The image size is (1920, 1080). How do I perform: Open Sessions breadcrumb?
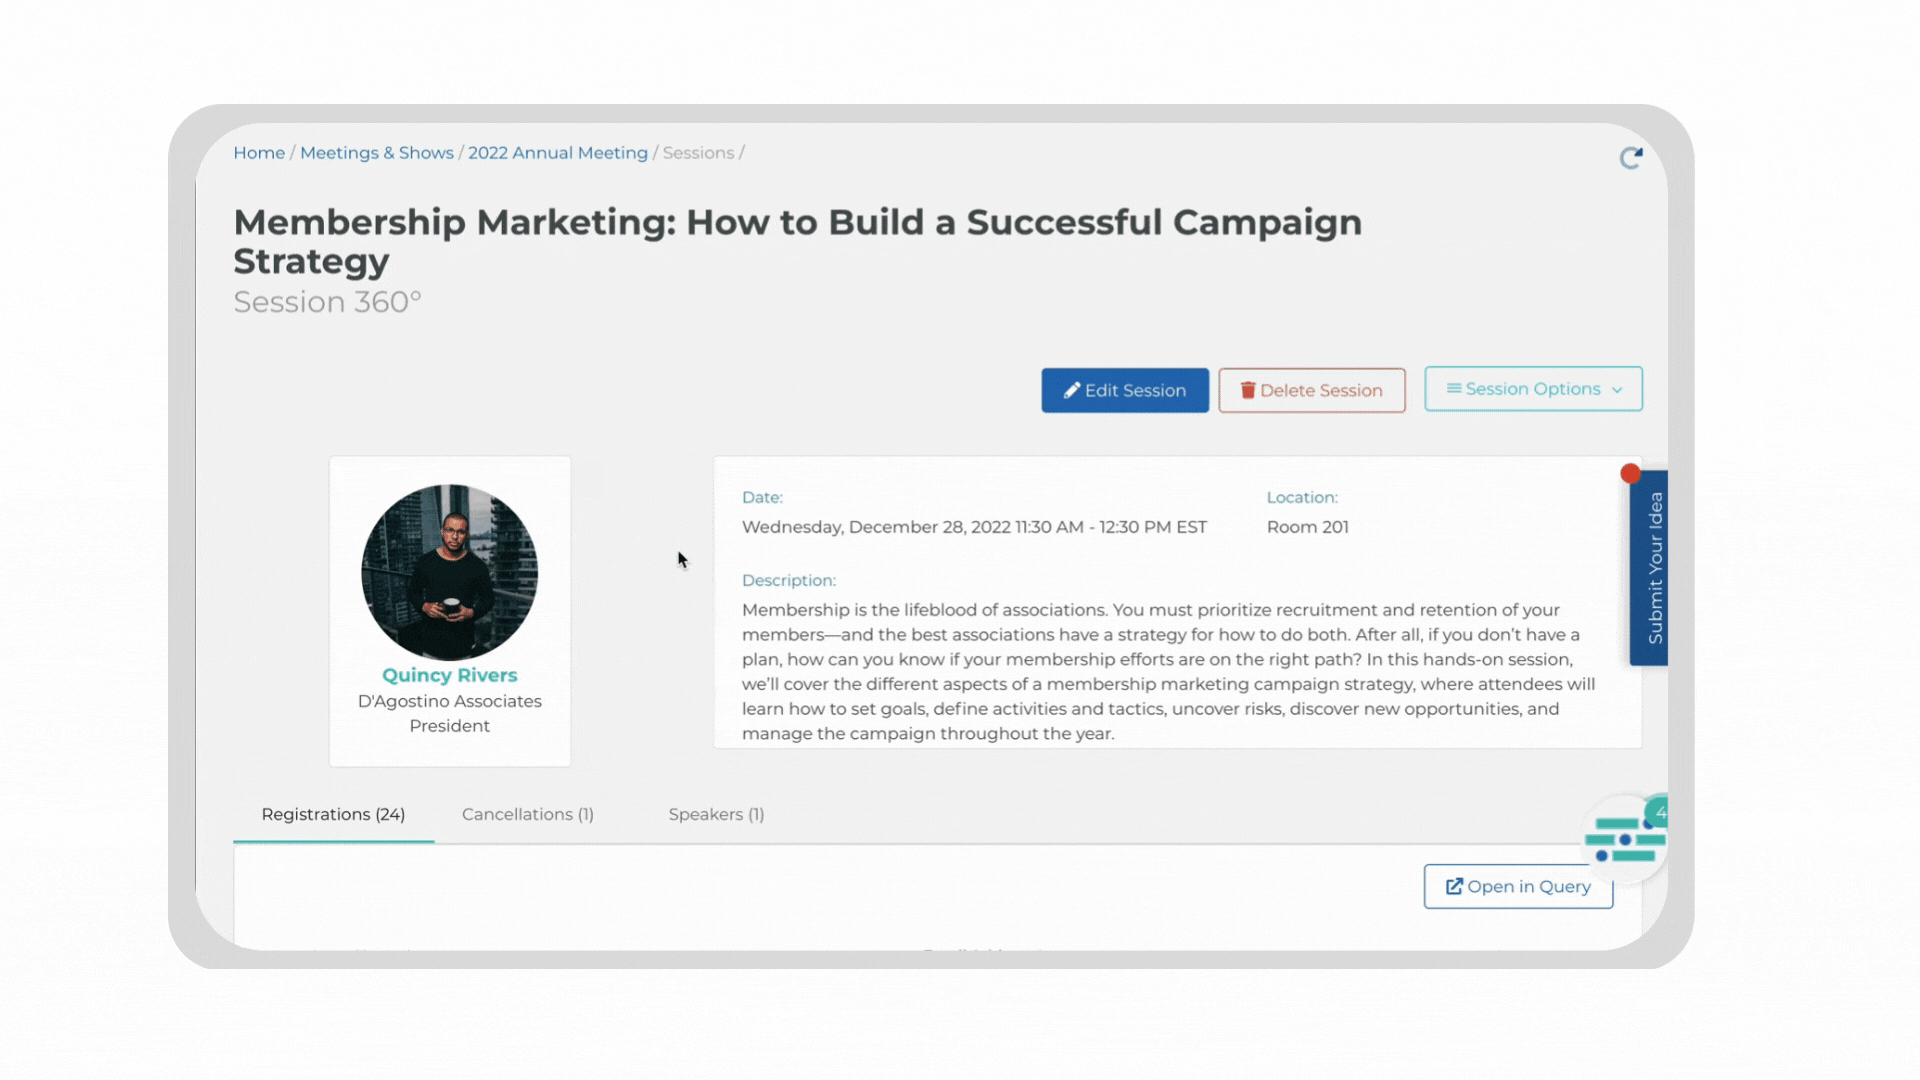pyautogui.click(x=698, y=153)
